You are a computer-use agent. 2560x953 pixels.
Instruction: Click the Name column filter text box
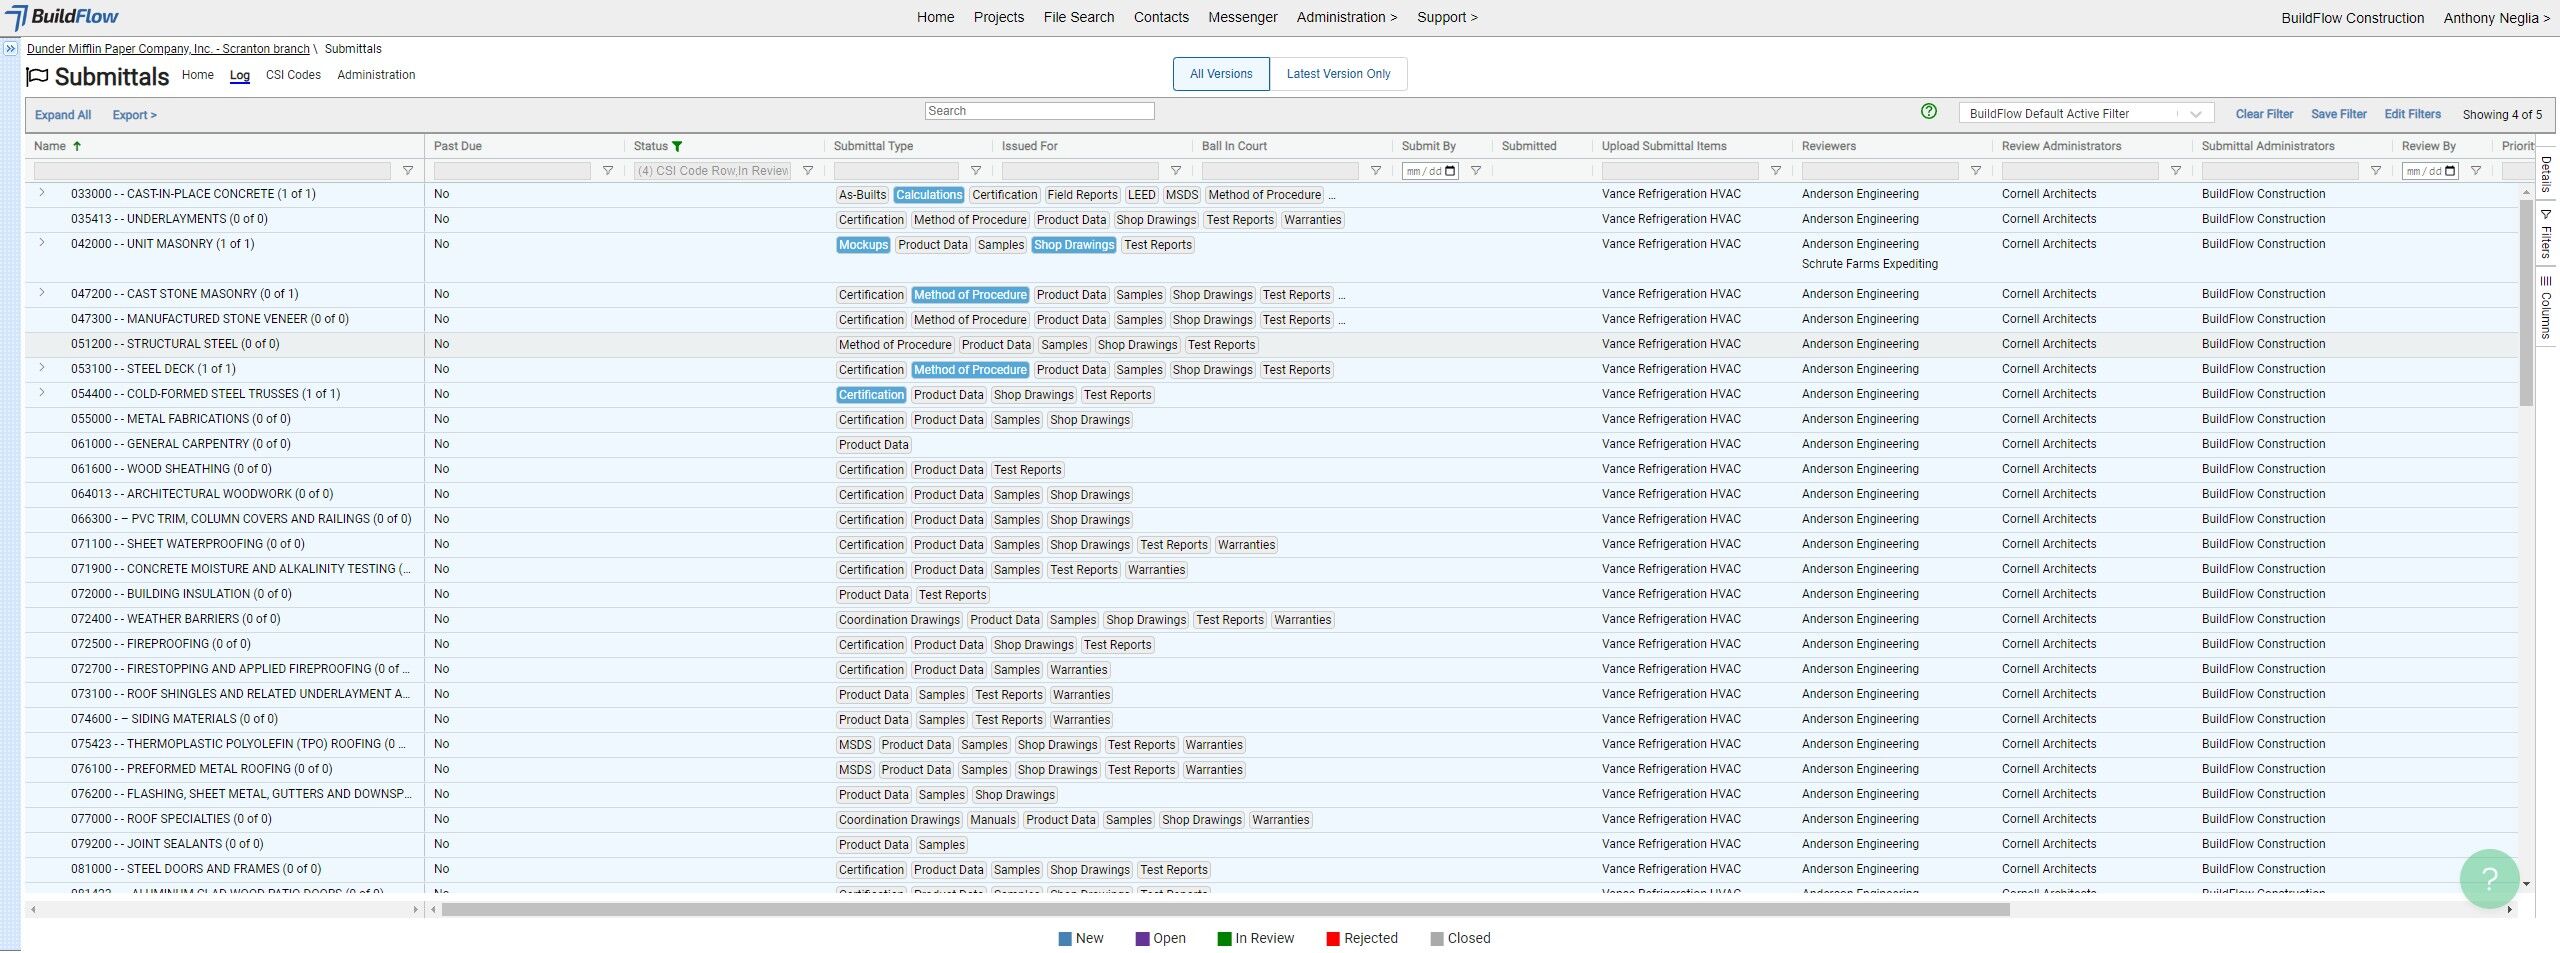pyautogui.click(x=212, y=171)
